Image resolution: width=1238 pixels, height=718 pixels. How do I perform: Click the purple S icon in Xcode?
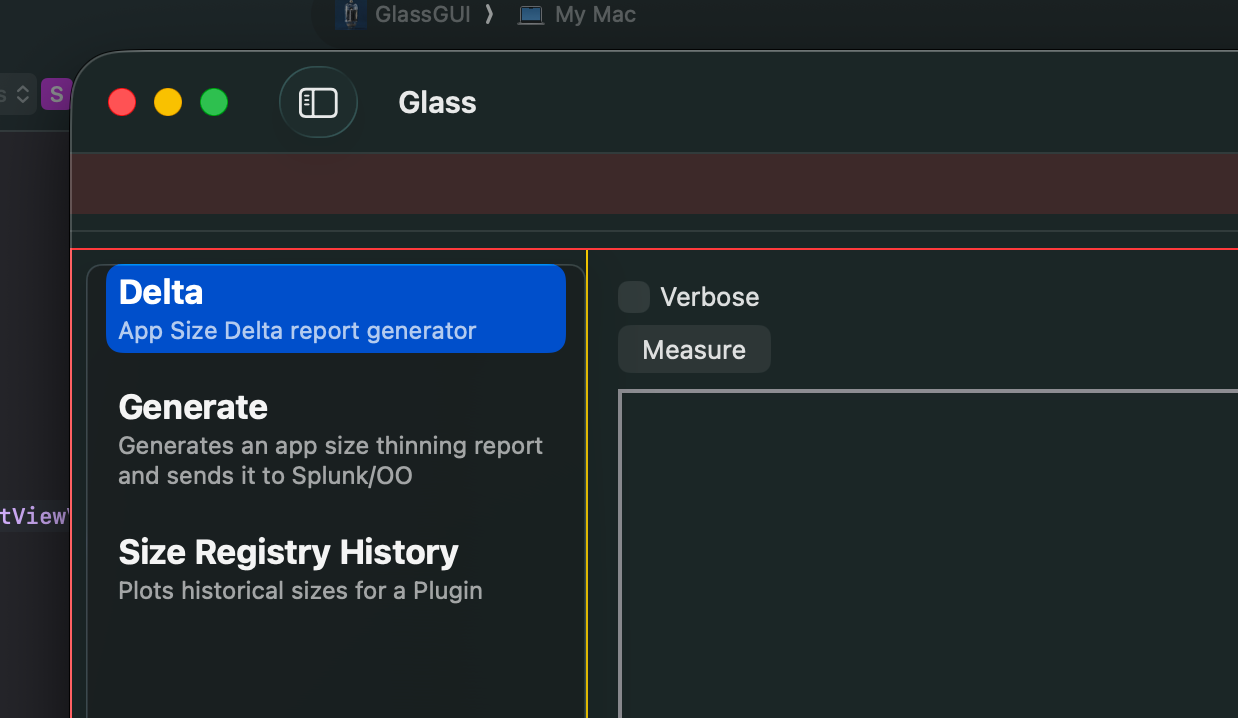click(x=56, y=95)
